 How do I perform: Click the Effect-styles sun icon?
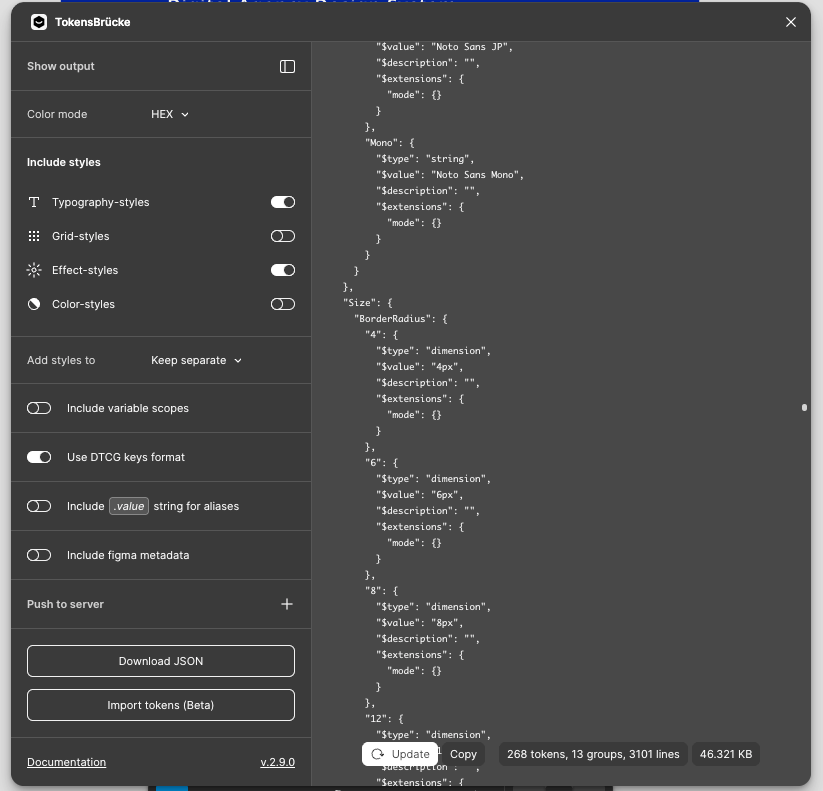tap(33, 270)
